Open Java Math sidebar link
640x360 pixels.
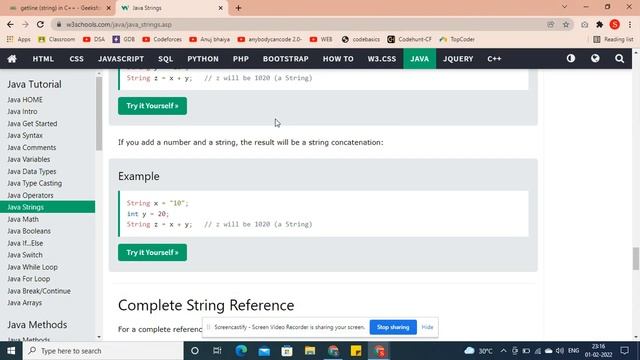point(23,219)
